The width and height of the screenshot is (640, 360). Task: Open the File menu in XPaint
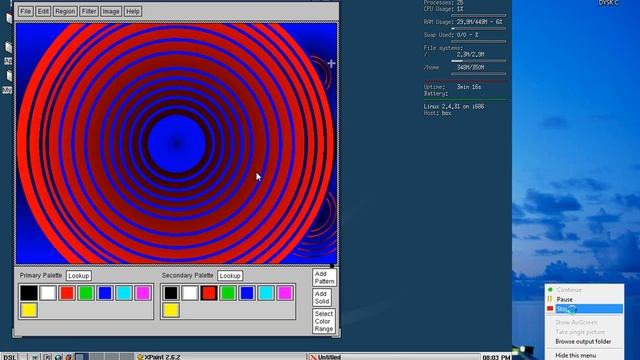[x=25, y=11]
